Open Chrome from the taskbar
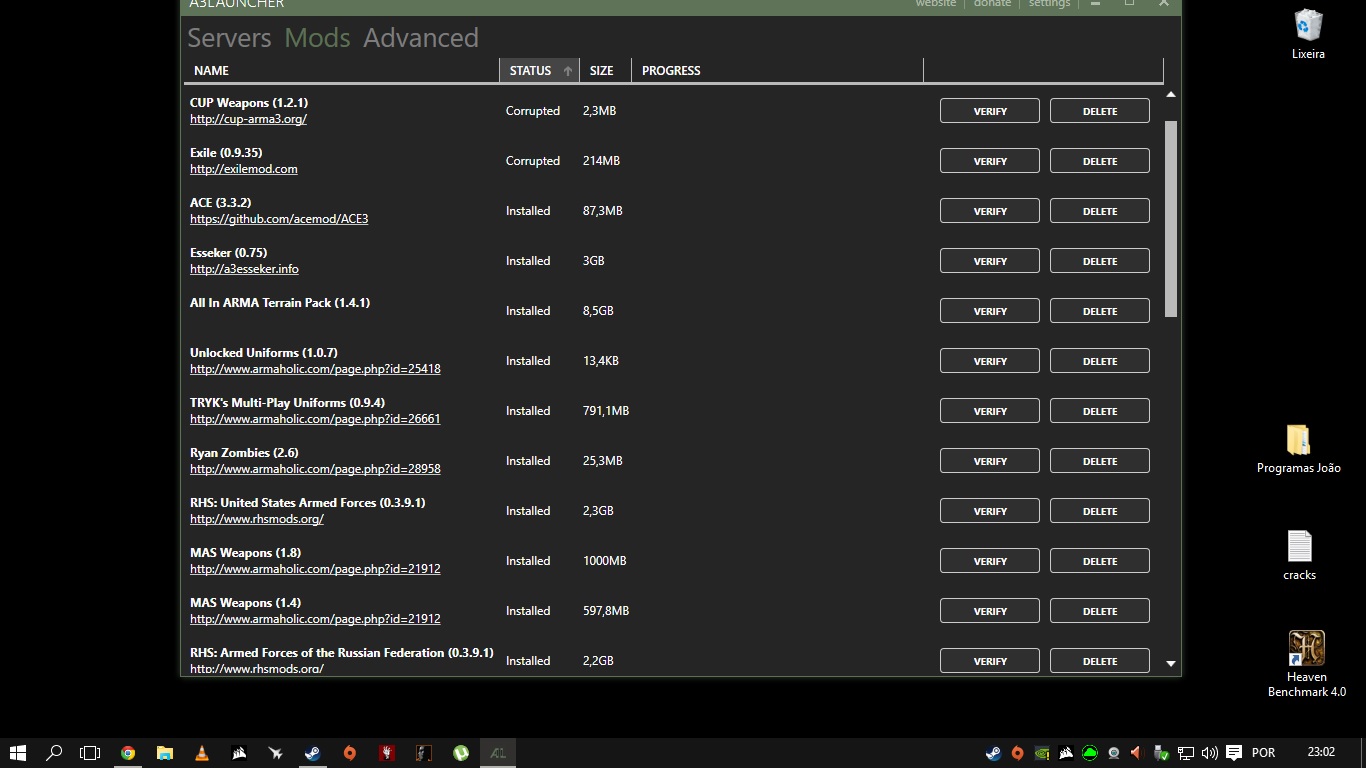The height and width of the screenshot is (768, 1366). (128, 753)
